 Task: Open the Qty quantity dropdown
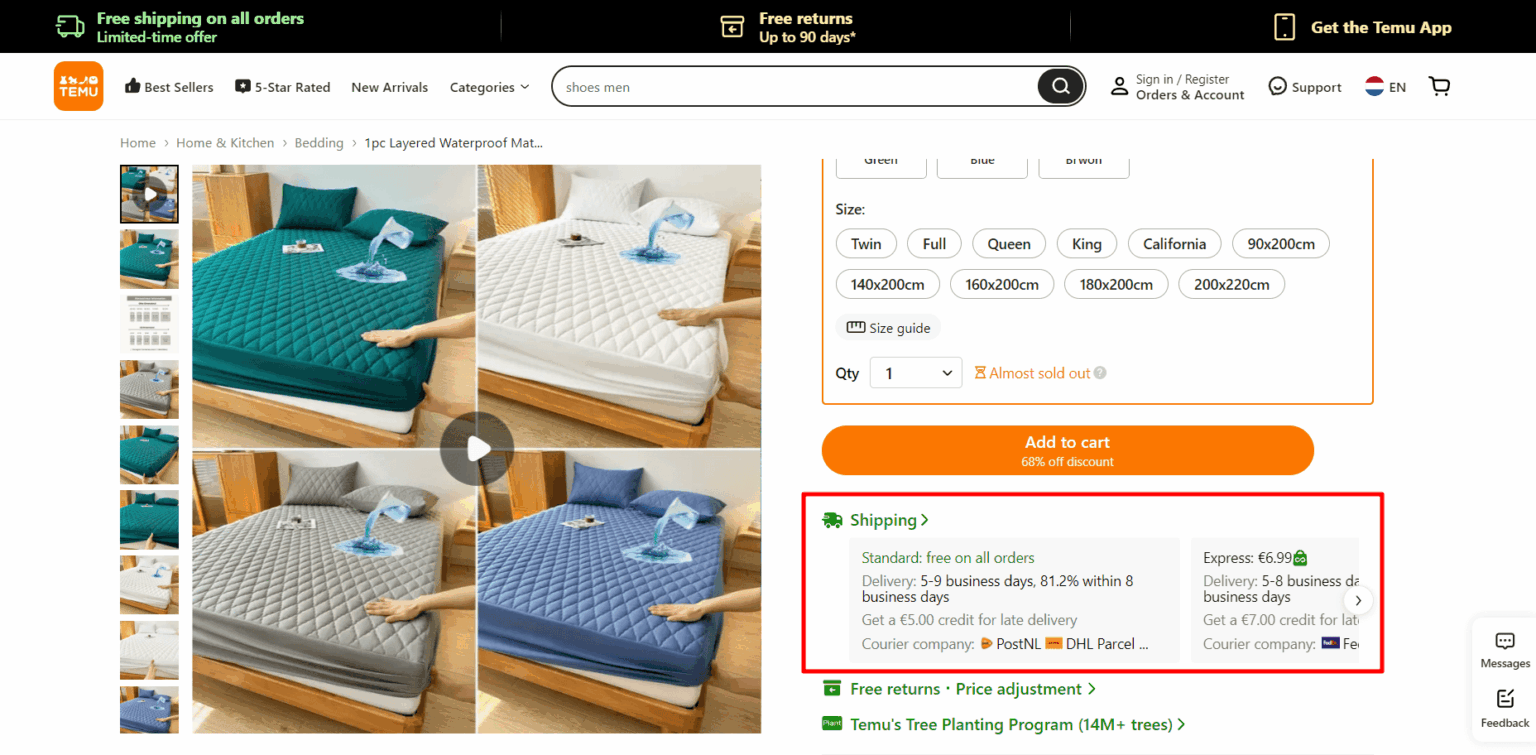click(916, 373)
